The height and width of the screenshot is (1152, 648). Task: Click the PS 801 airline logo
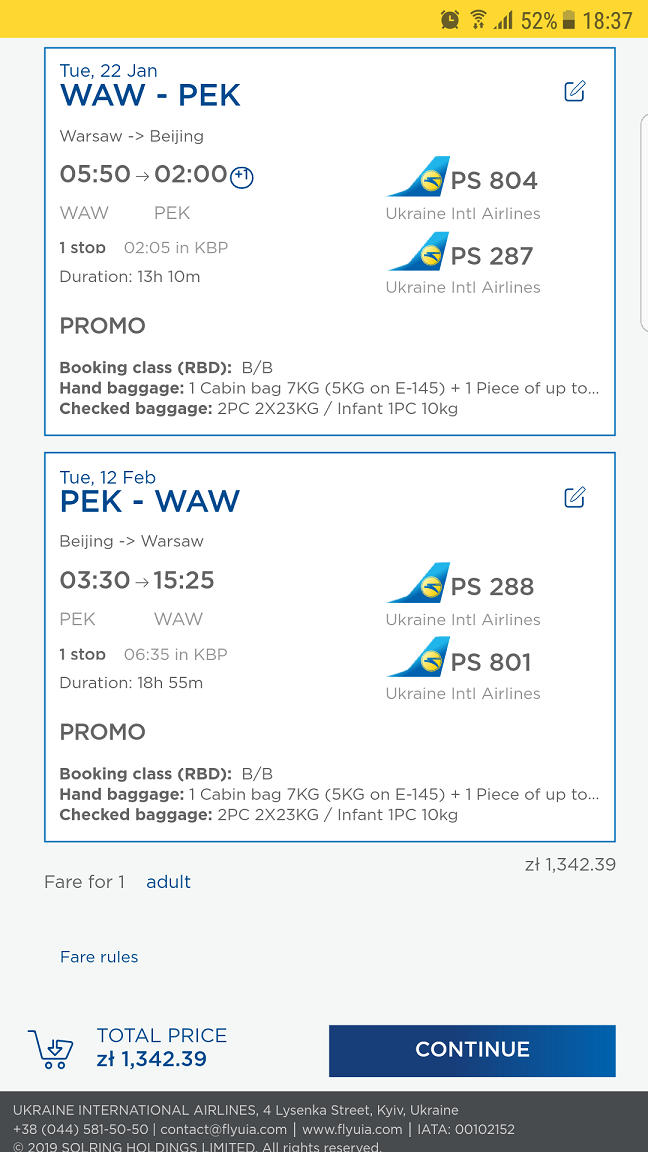coord(418,657)
